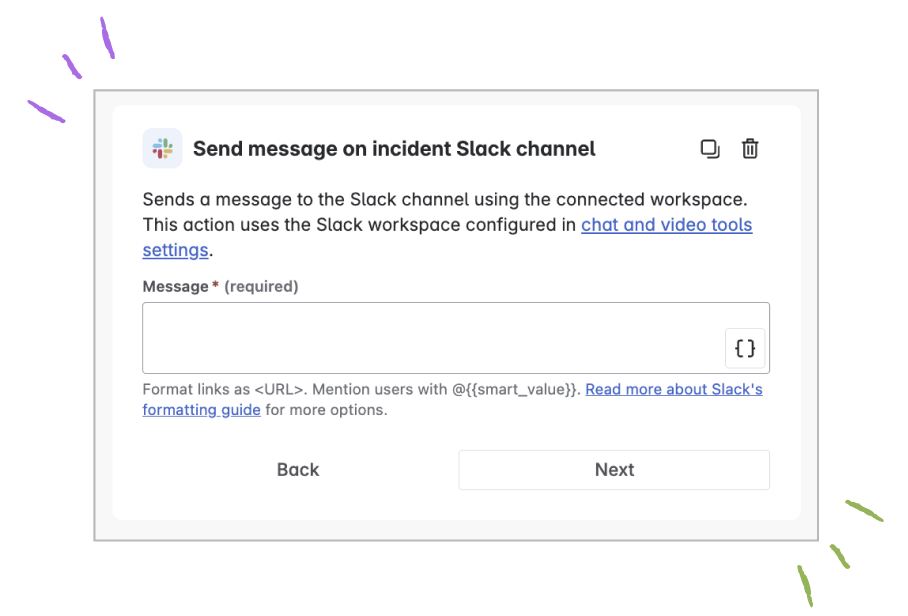Delete the action with the trash icon
Screen dimensions: 908x616
coord(750,149)
